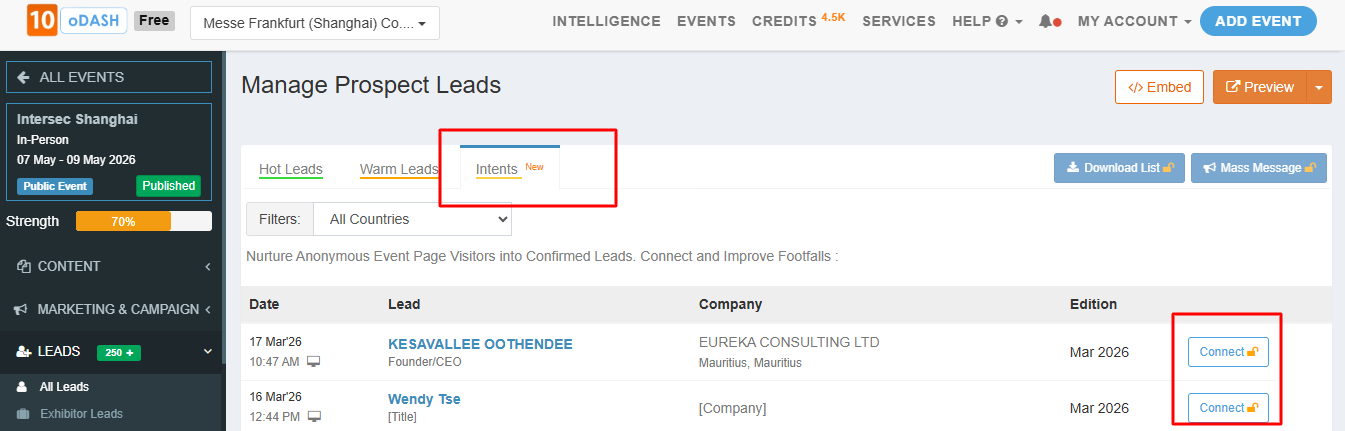Expand the My Account menu
The image size is (1345, 431).
pyautogui.click(x=1134, y=21)
